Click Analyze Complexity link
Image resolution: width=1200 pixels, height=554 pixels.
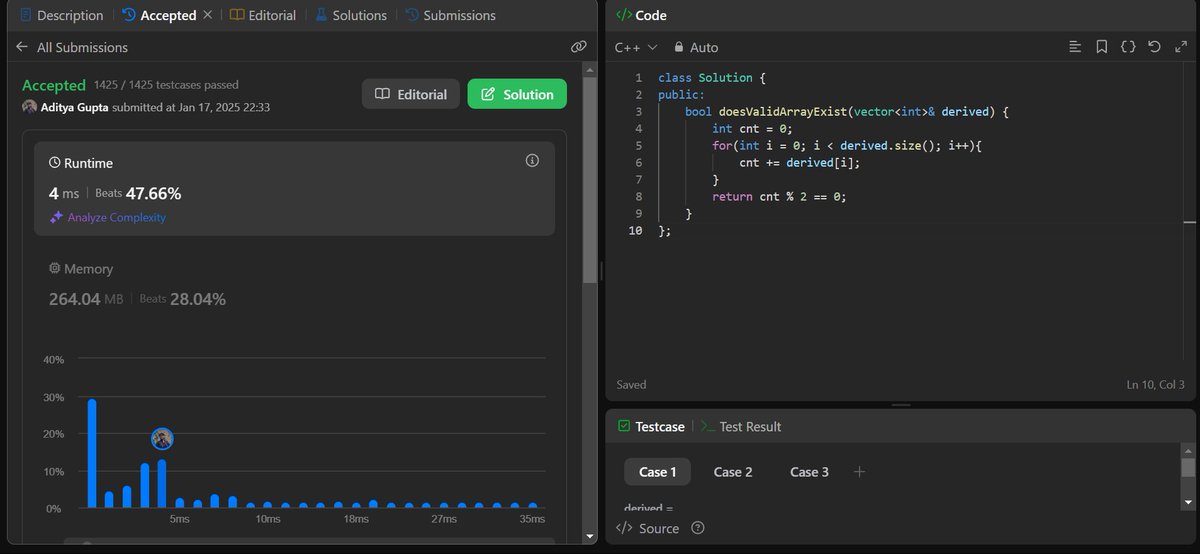point(108,217)
